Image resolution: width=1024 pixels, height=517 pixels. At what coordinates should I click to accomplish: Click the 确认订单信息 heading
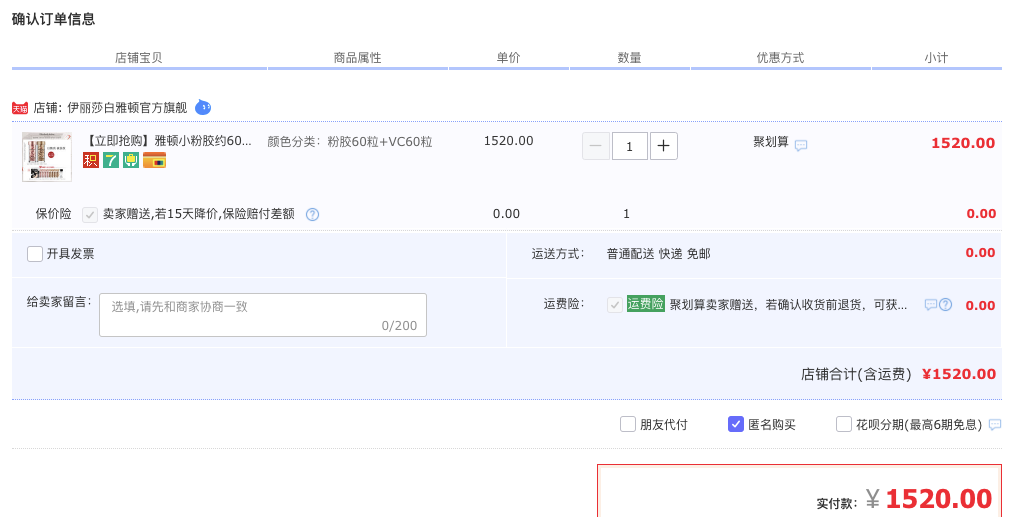[54, 20]
